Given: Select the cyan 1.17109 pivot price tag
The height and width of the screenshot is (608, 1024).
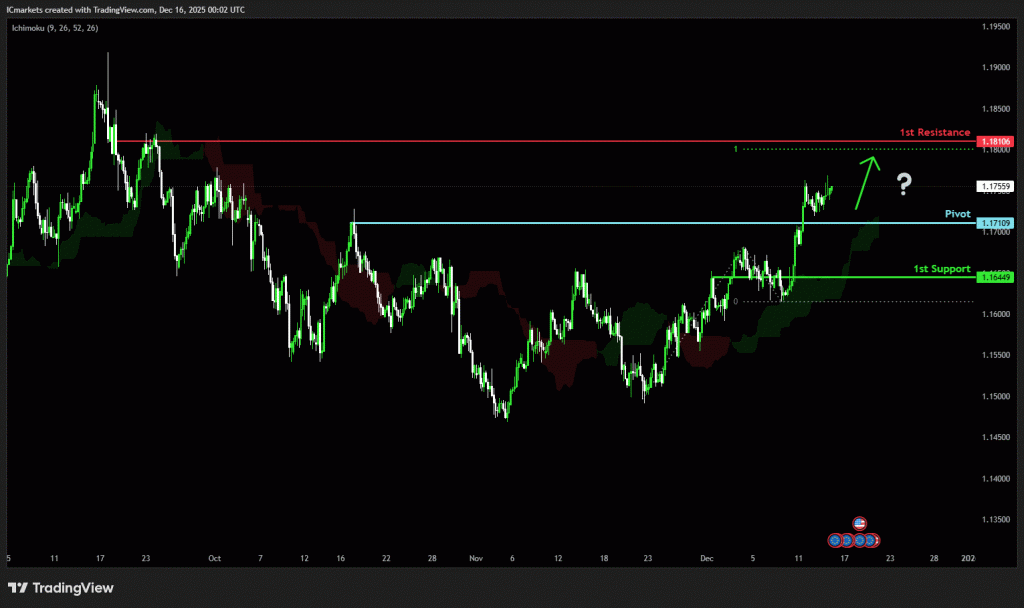Looking at the screenshot, I should 996,223.
